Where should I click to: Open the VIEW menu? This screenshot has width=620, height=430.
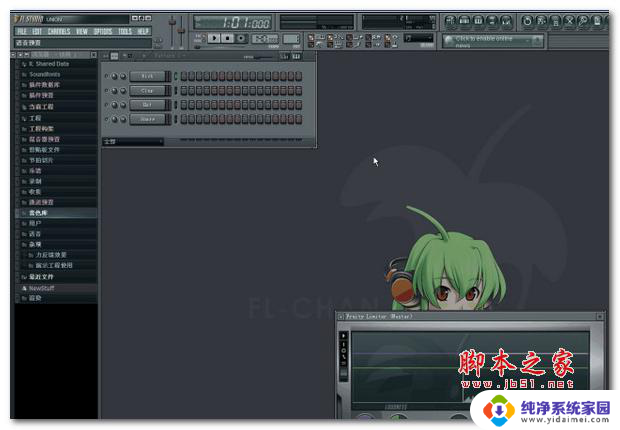click(82, 32)
